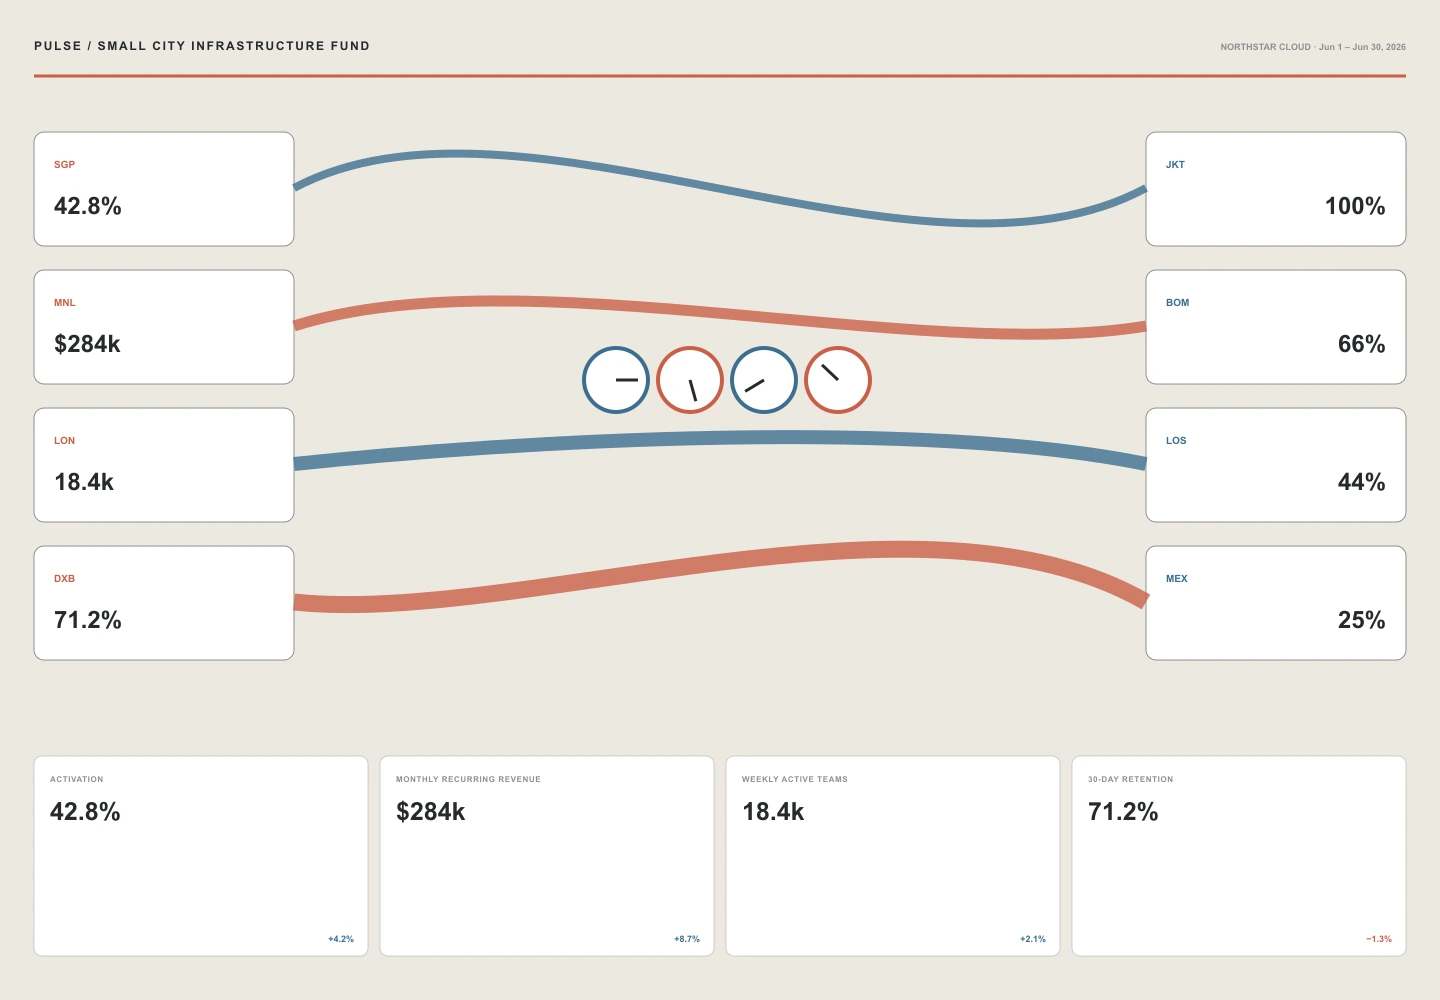Click the red flow from MNL to BOM
The image size is (1440, 1000).
pos(720,316)
